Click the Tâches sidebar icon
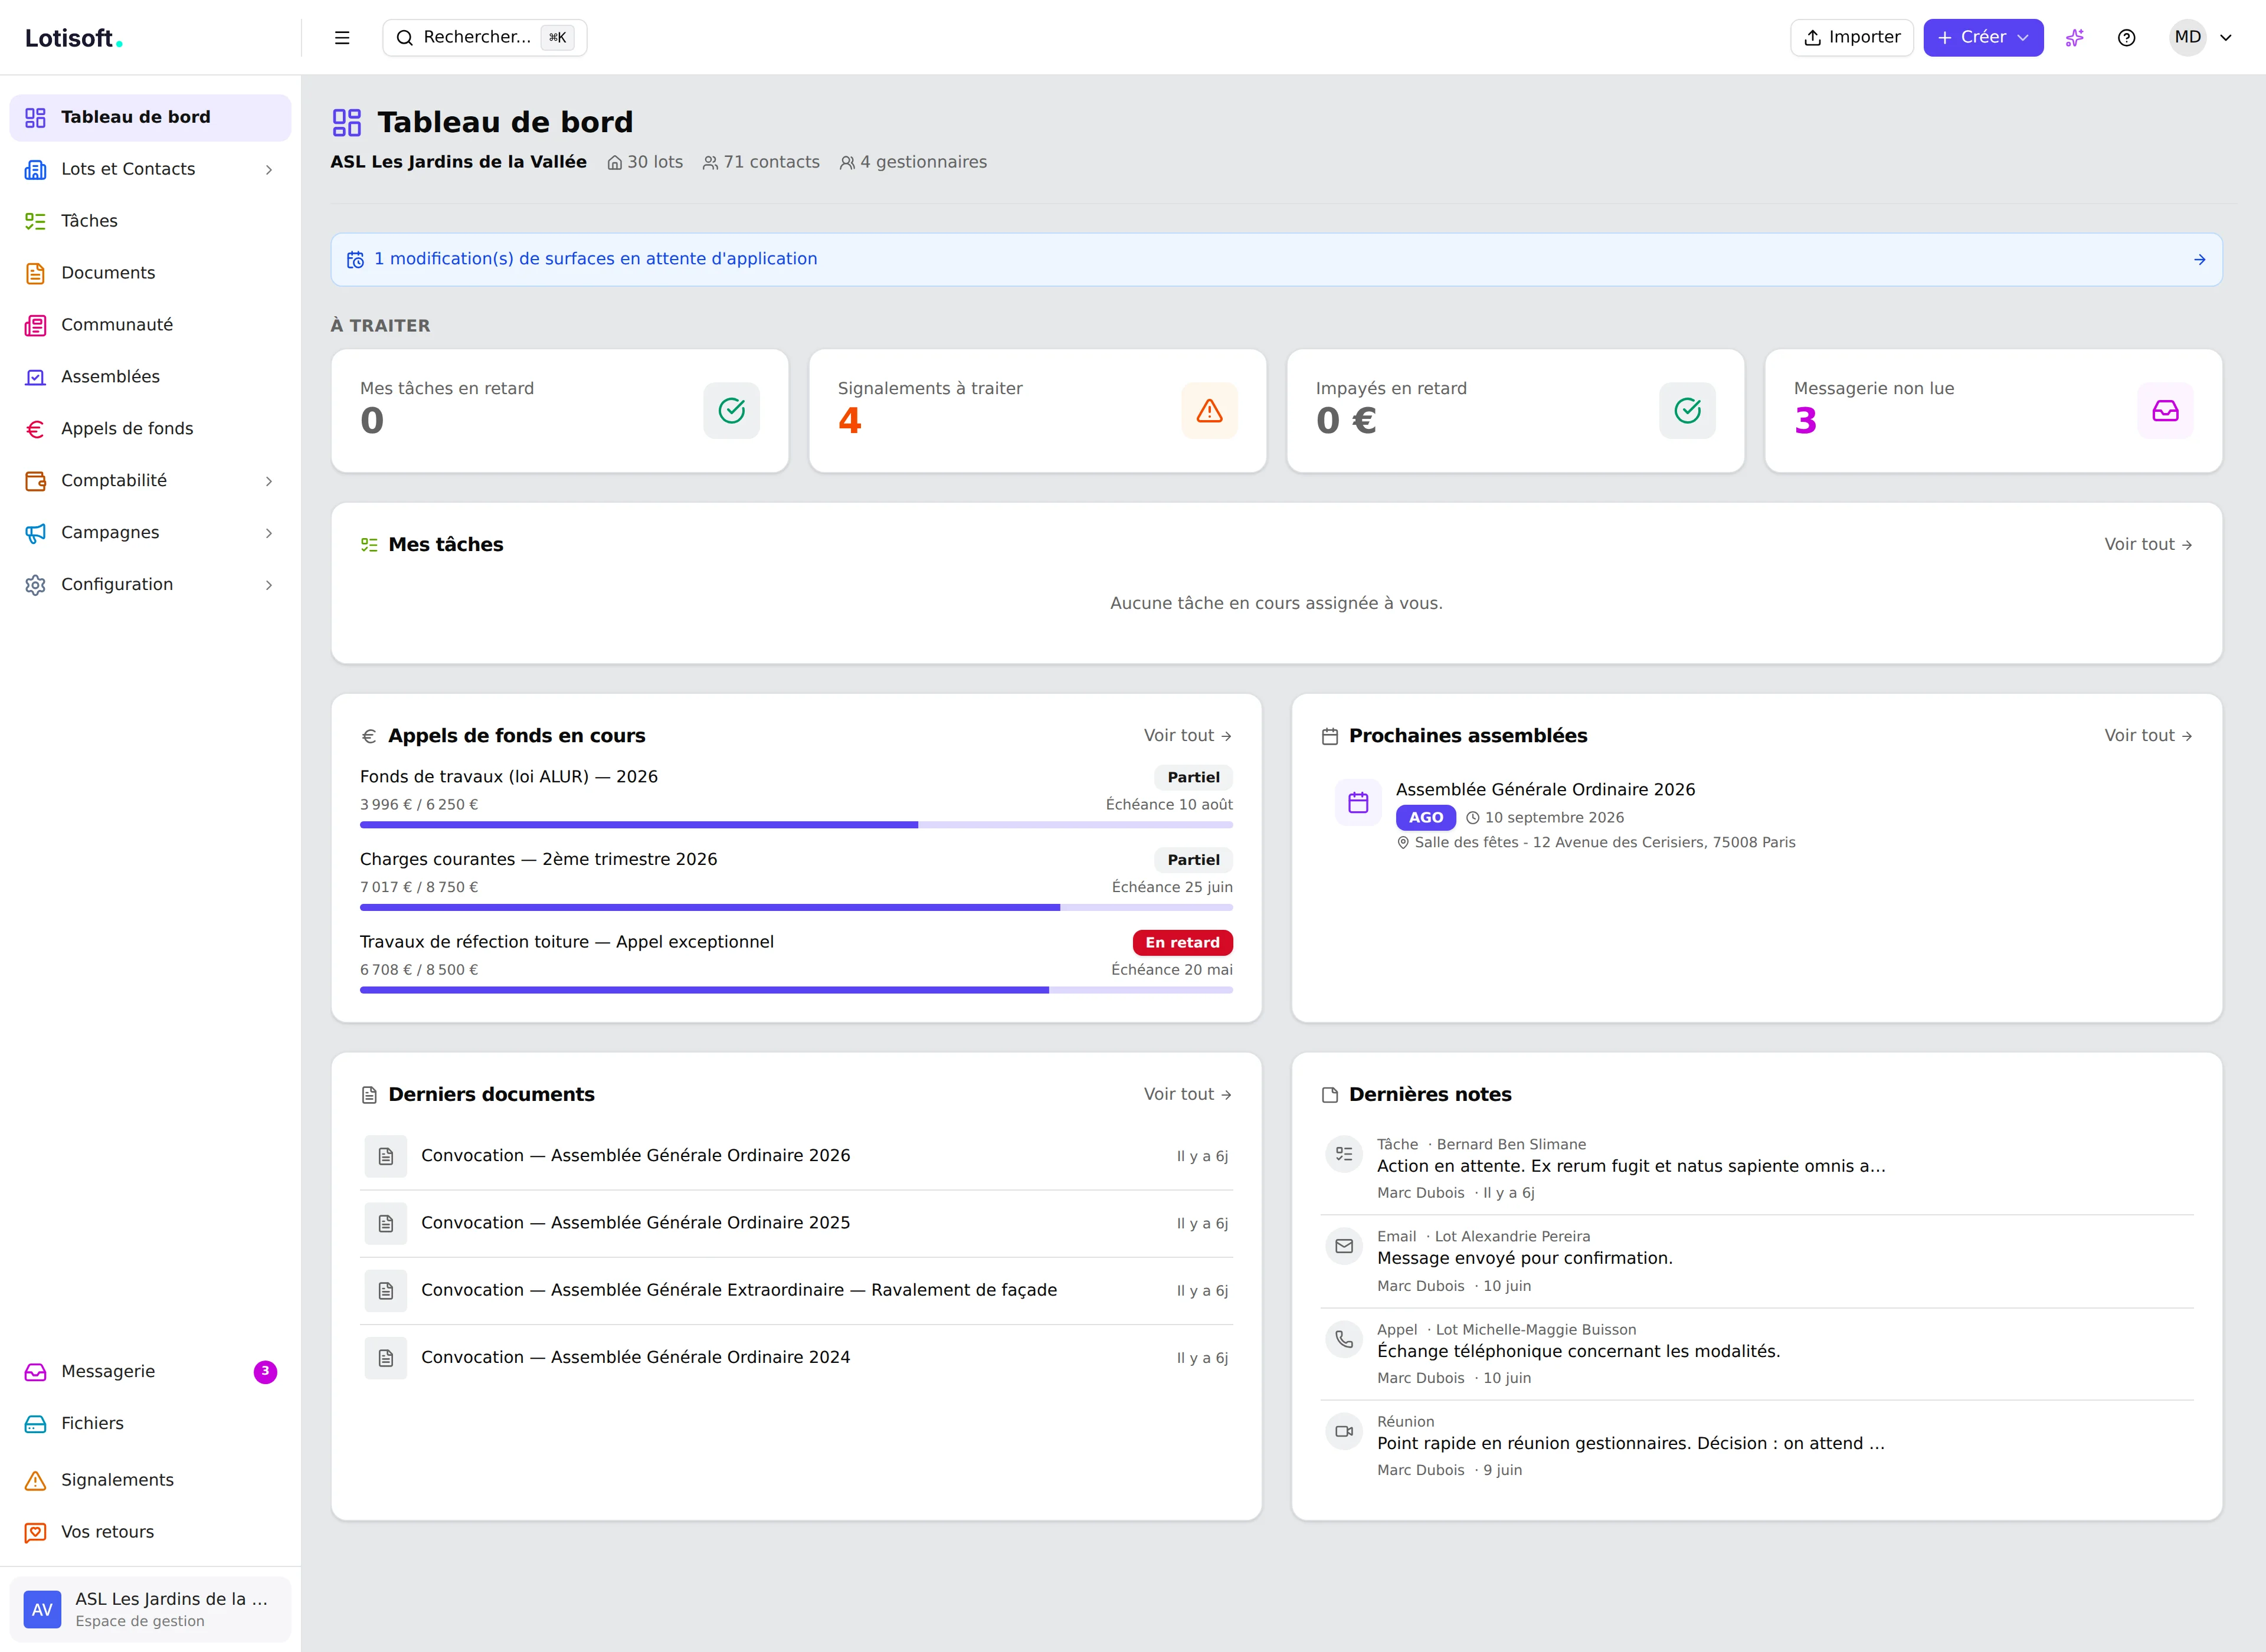The width and height of the screenshot is (2266, 1652). pos(36,221)
